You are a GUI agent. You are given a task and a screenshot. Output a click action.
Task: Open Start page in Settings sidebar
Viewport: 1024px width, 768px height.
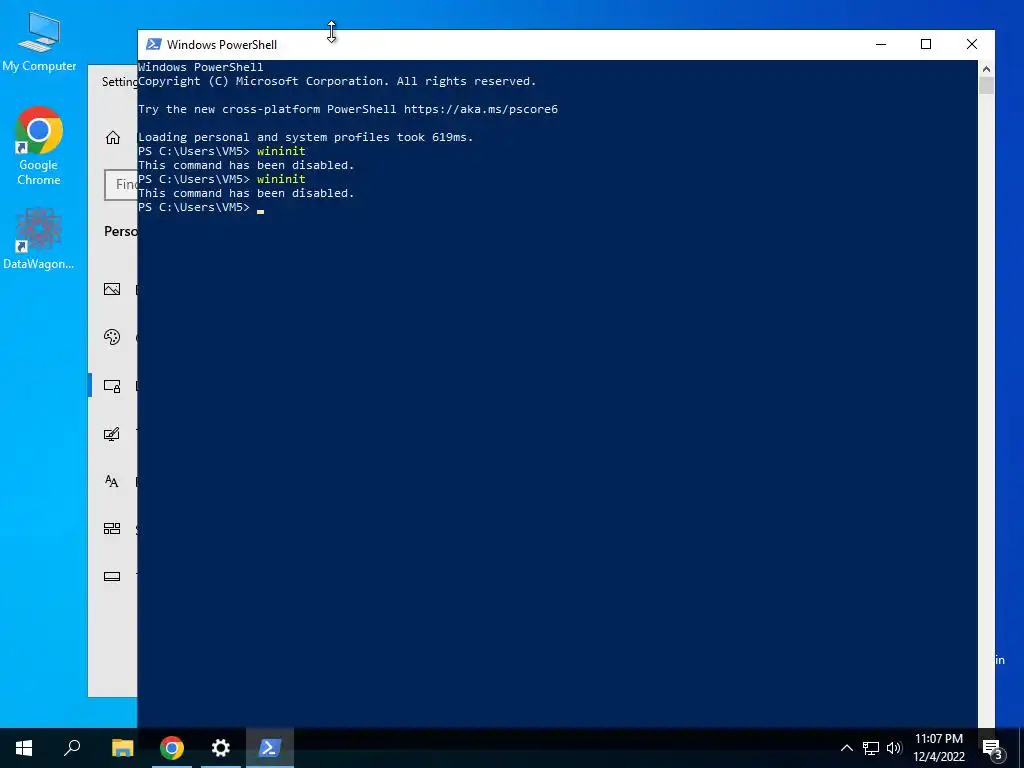(113, 528)
